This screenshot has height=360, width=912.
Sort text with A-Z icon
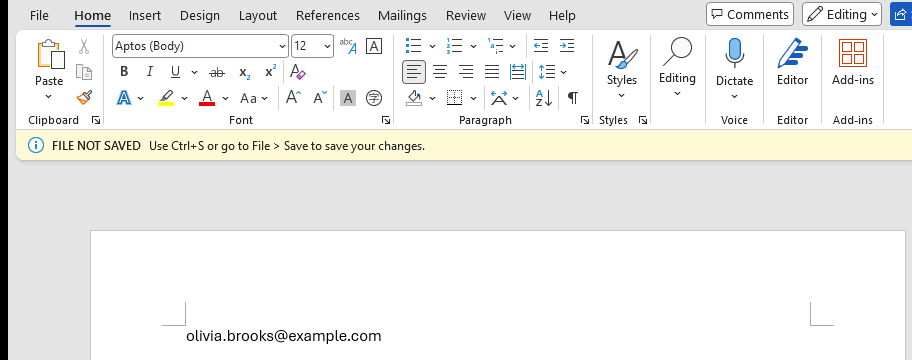(x=544, y=98)
